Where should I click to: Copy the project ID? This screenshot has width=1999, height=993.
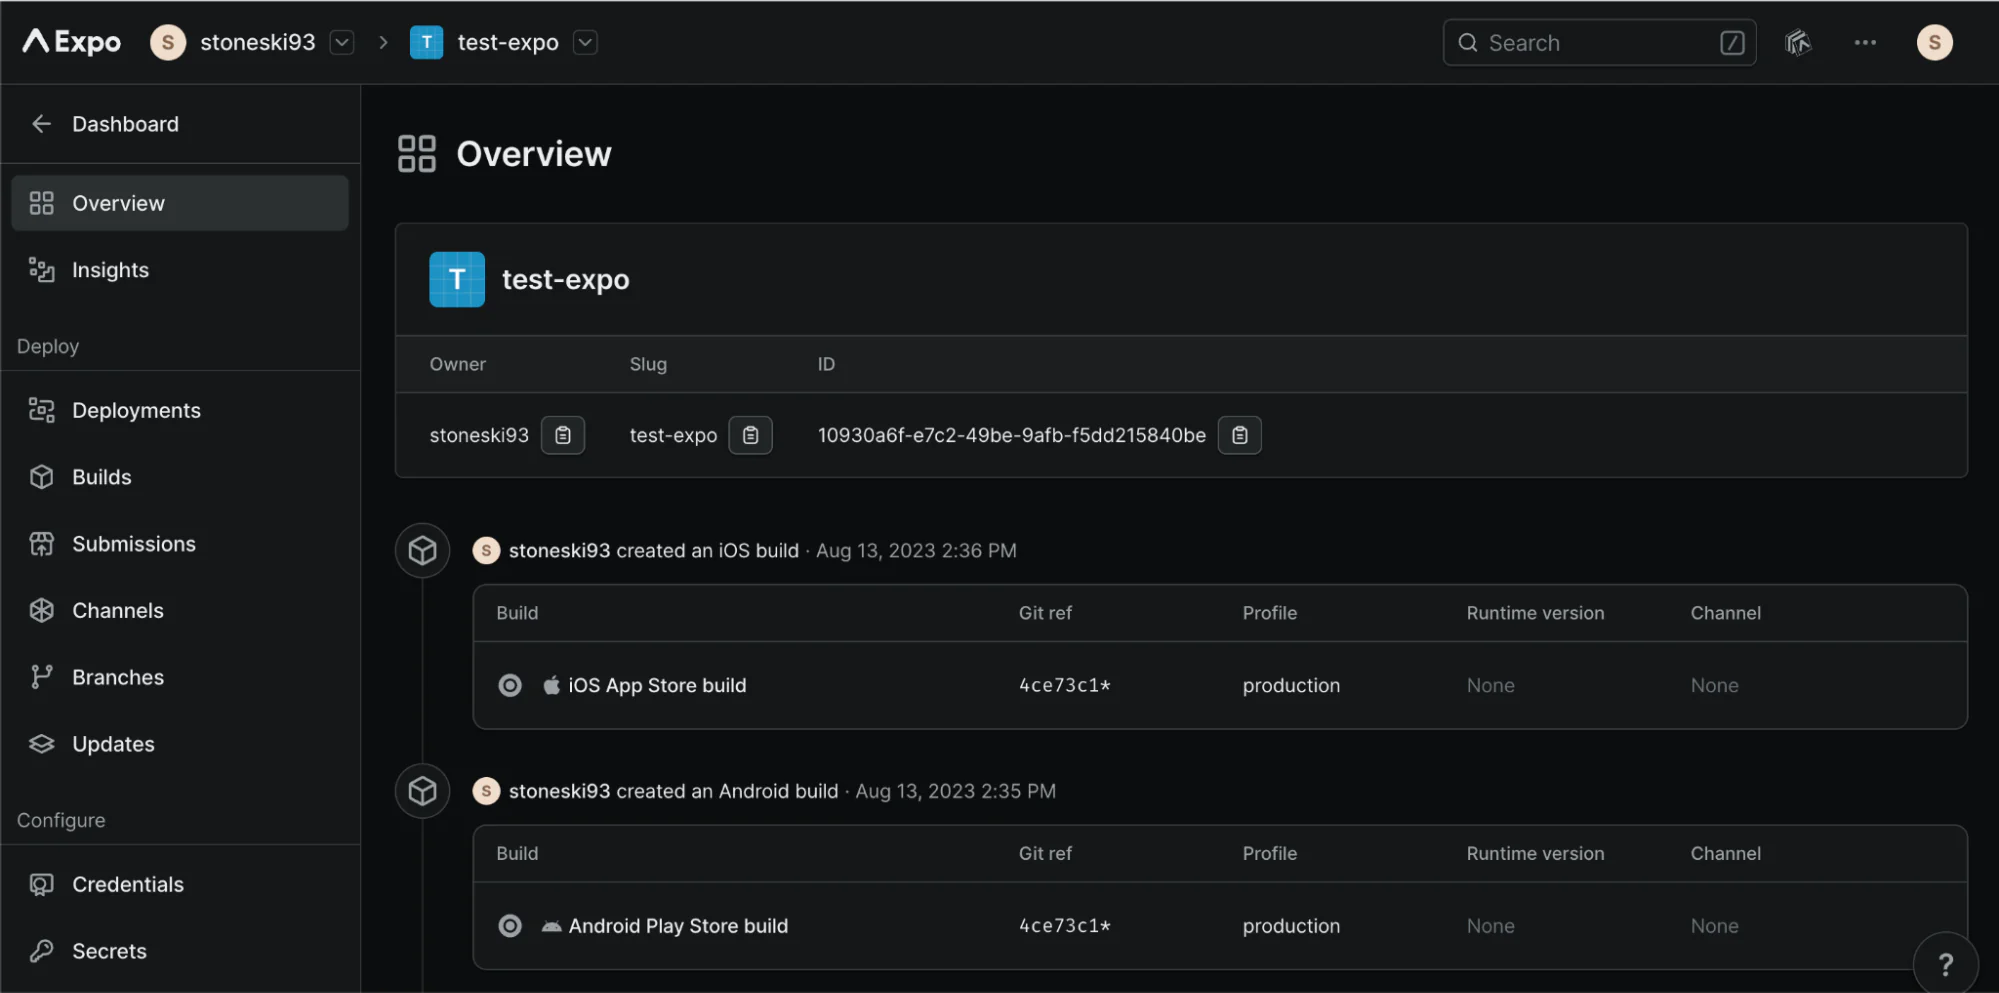coord(1240,435)
